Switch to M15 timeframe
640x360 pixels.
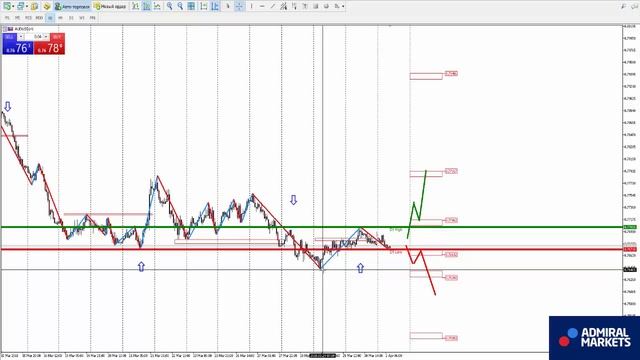[x=28, y=18]
